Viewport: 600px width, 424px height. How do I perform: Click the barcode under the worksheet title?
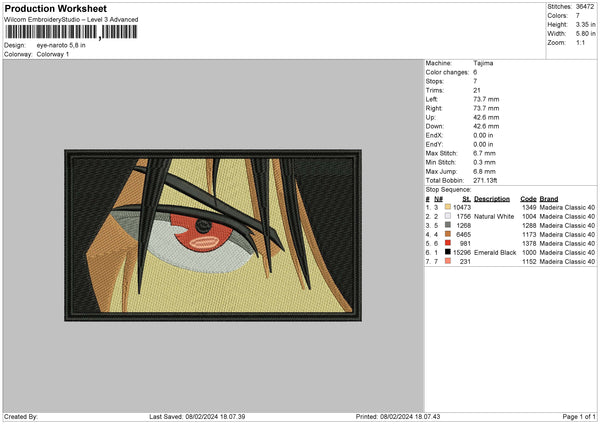tap(71, 32)
